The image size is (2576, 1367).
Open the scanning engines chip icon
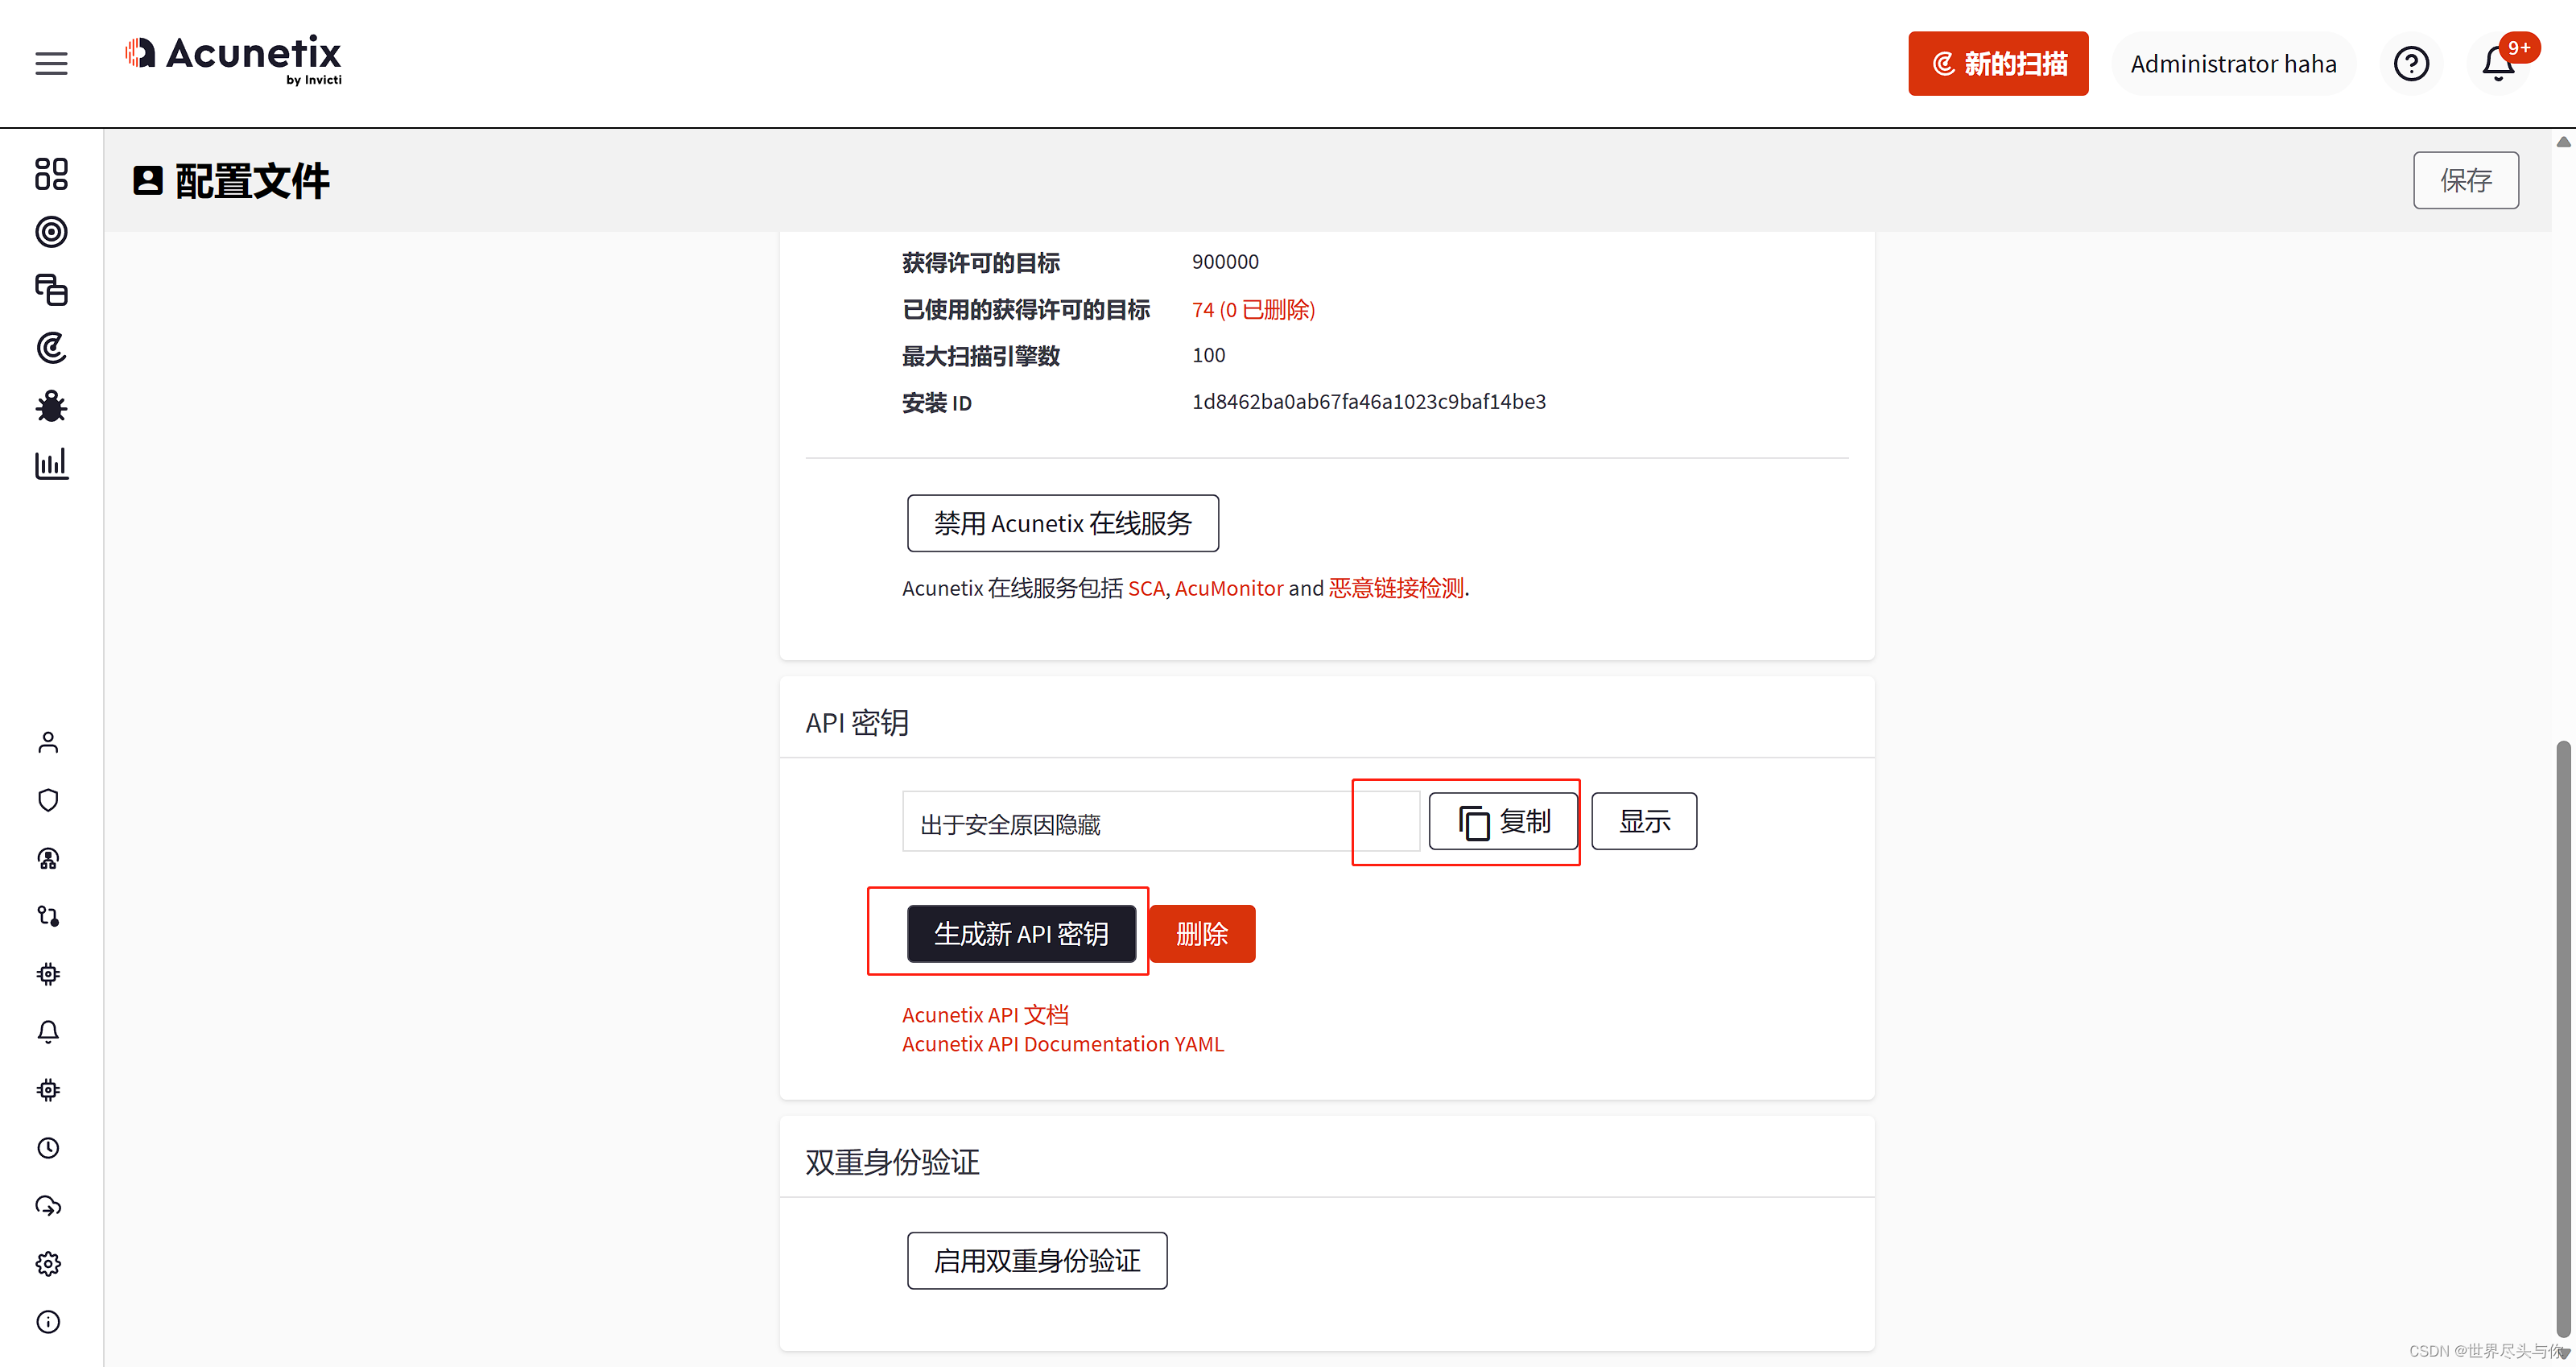[48, 973]
